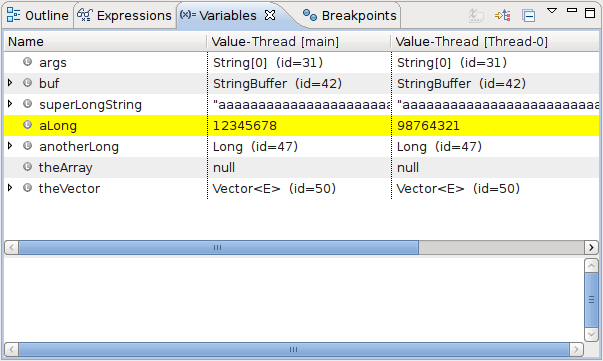Image resolution: width=603 pixels, height=361 pixels.
Task: Expand the buf variable node
Action: click(10, 83)
